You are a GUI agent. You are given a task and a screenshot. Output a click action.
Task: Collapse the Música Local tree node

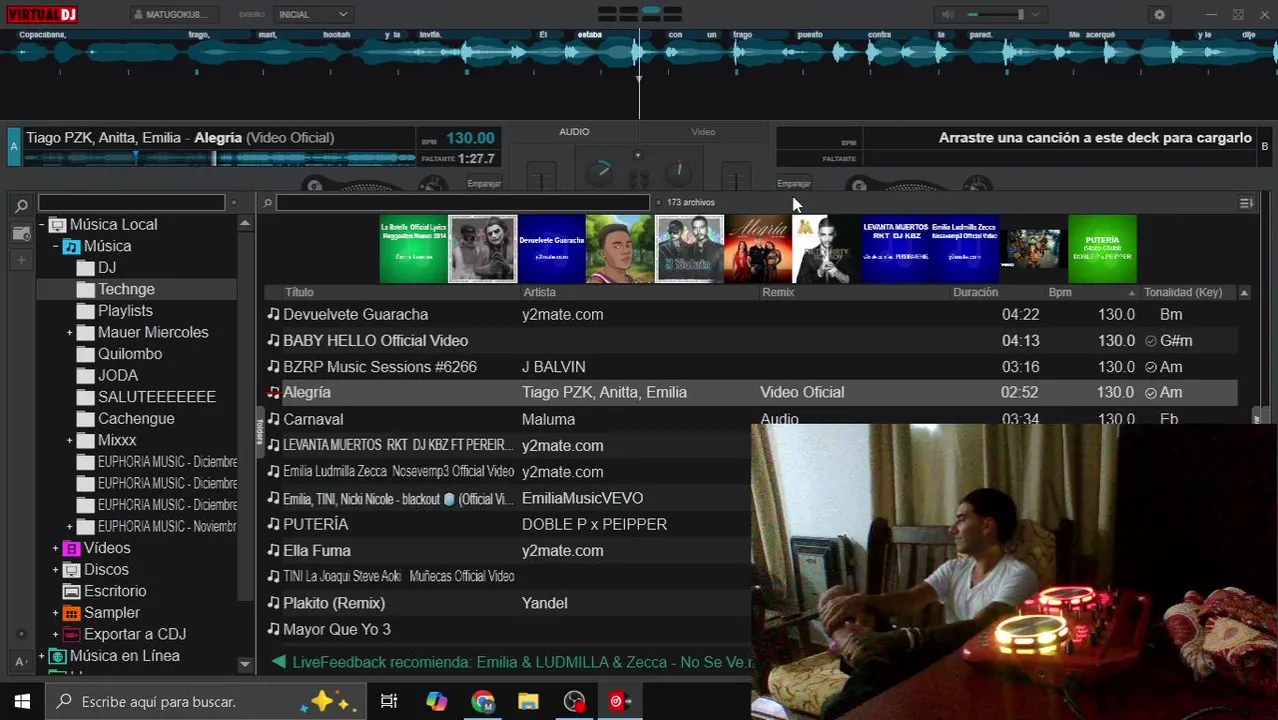pyautogui.click(x=41, y=225)
